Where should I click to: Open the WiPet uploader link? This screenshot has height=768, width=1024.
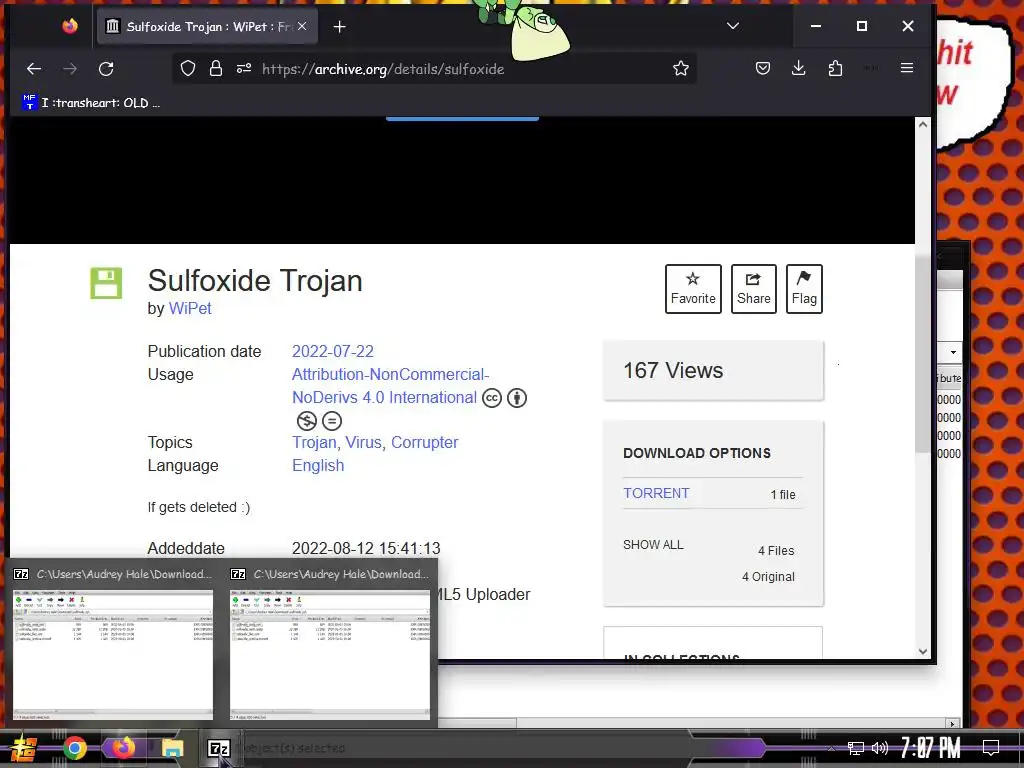tap(190, 308)
